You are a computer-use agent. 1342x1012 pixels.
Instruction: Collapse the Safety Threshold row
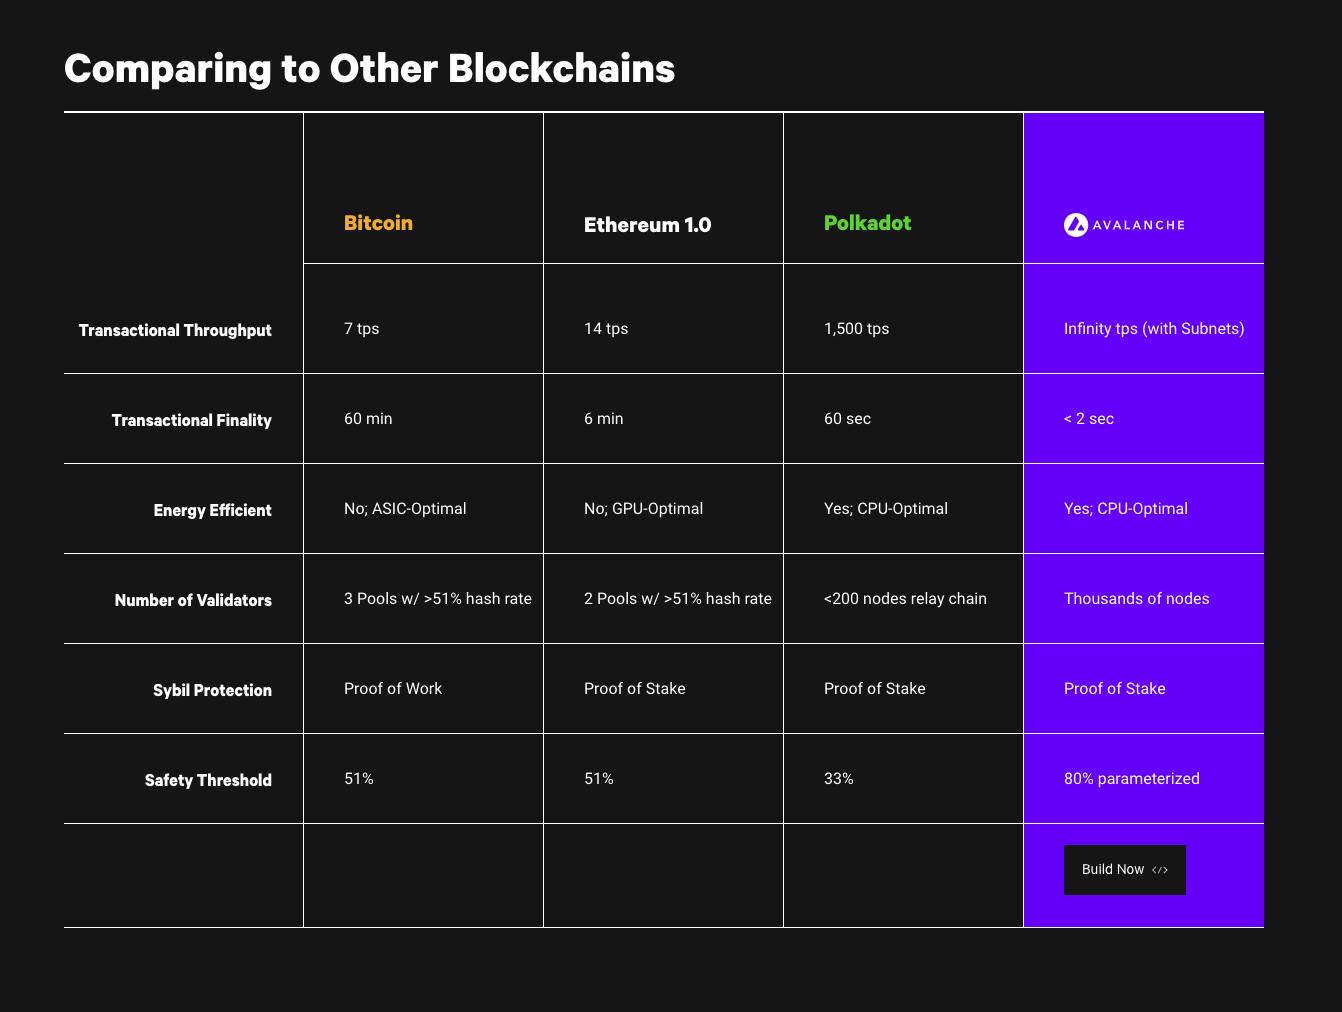click(x=208, y=780)
